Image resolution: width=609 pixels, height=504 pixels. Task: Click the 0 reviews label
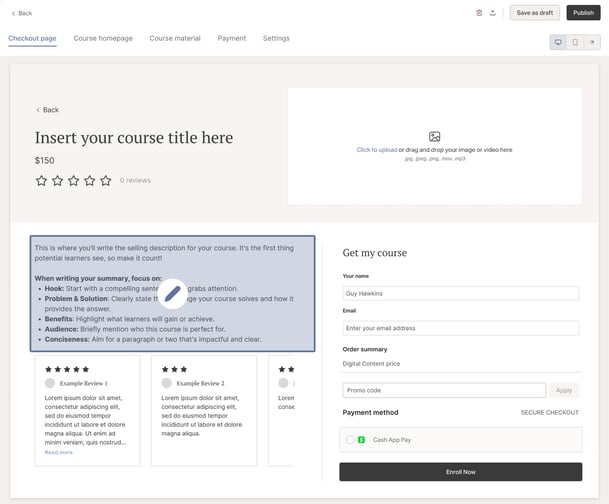point(135,181)
